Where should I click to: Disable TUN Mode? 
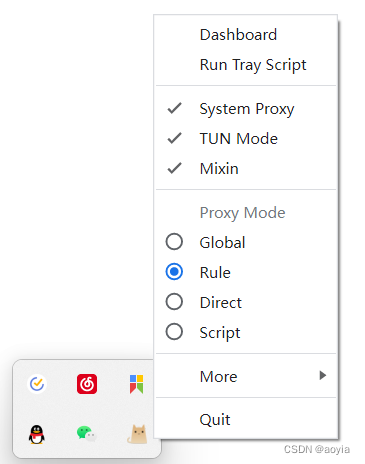(x=174, y=138)
